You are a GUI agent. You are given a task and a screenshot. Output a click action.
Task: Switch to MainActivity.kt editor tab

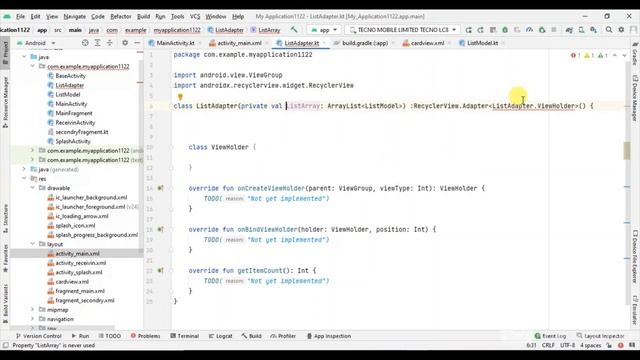pos(175,43)
